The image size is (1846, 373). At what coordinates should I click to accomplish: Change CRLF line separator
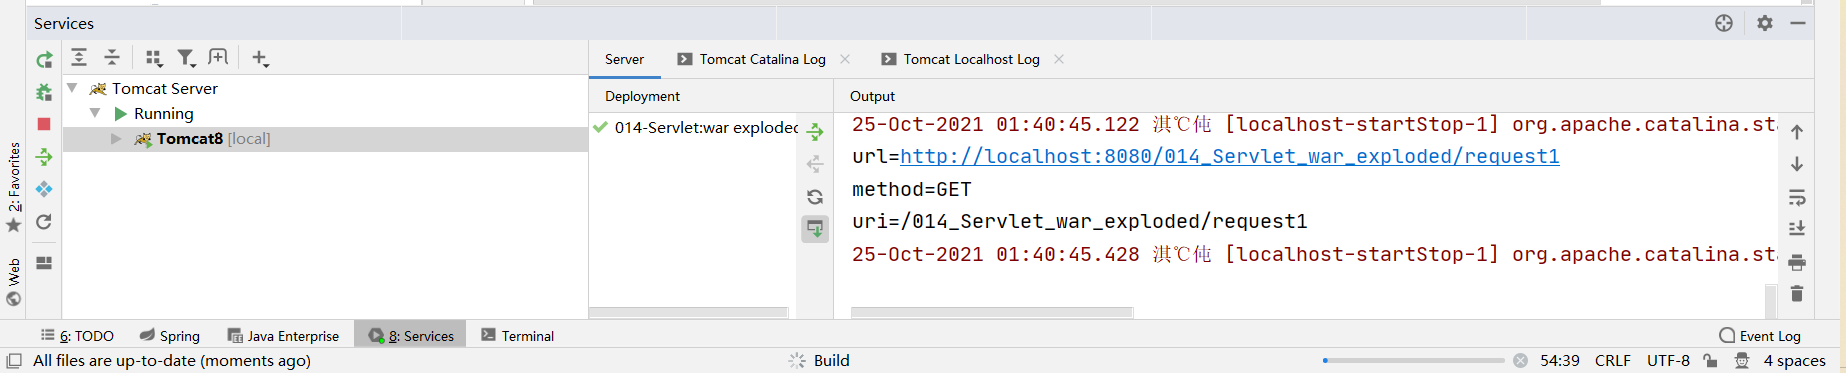pyautogui.click(x=1613, y=361)
